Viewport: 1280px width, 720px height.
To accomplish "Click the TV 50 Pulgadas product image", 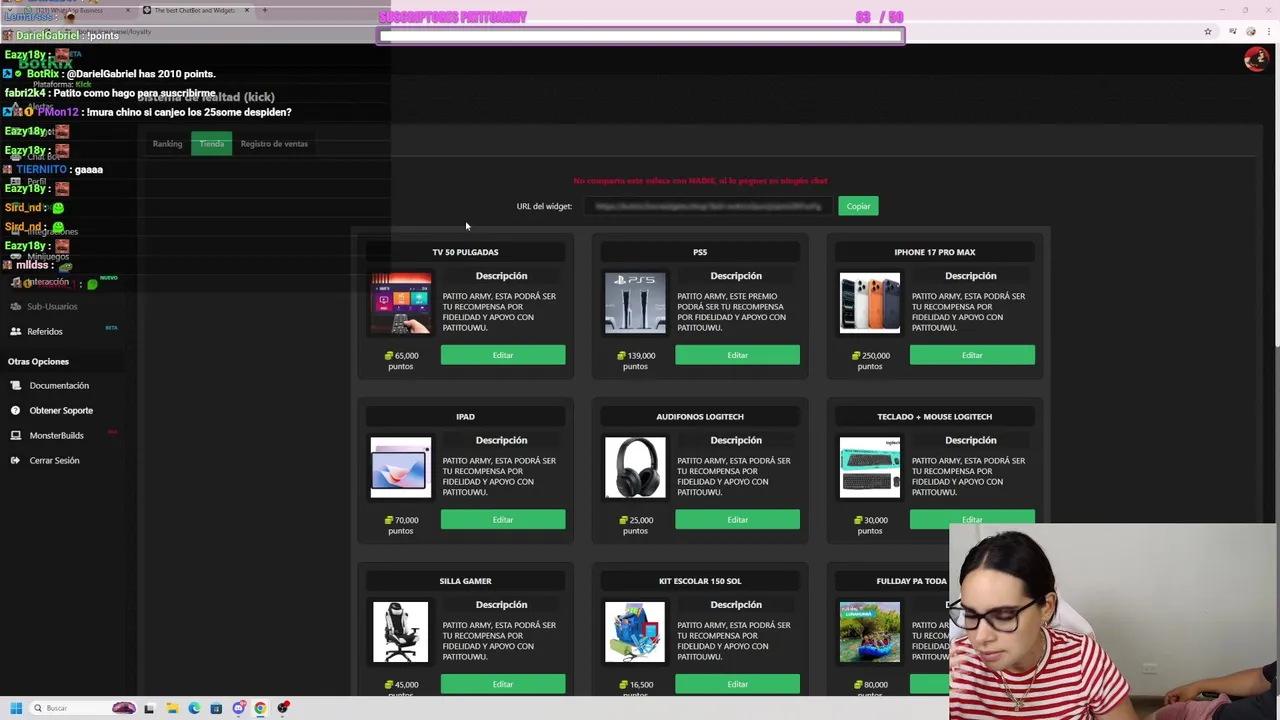I will pyautogui.click(x=400, y=303).
